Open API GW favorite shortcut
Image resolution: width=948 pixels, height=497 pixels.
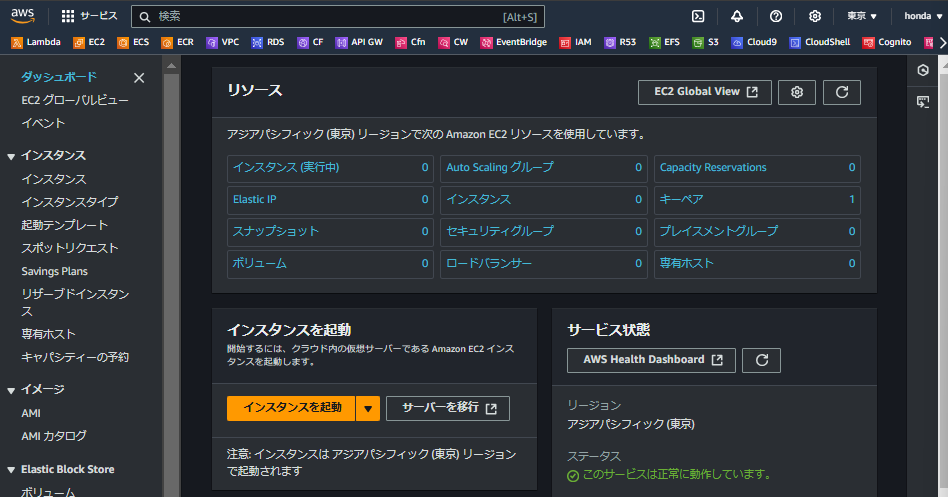tap(360, 42)
